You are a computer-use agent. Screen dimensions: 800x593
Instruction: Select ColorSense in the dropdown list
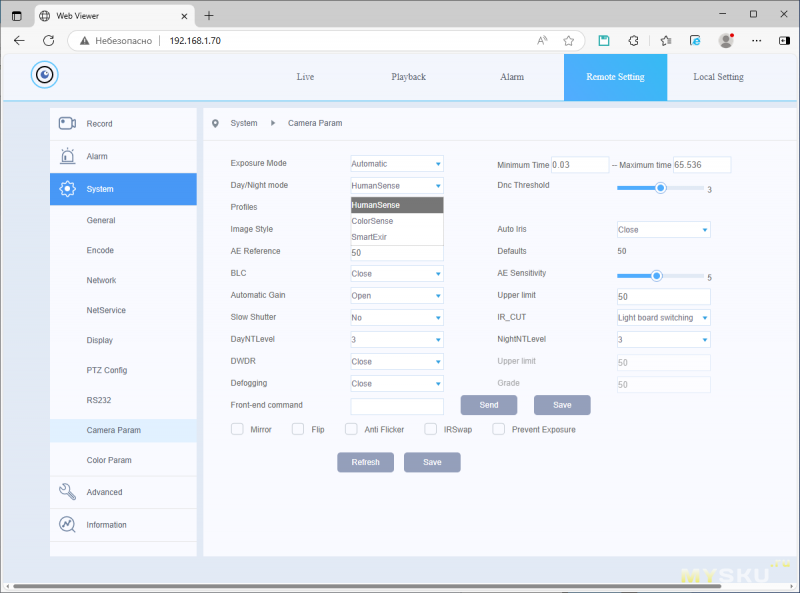pyautogui.click(x=397, y=221)
